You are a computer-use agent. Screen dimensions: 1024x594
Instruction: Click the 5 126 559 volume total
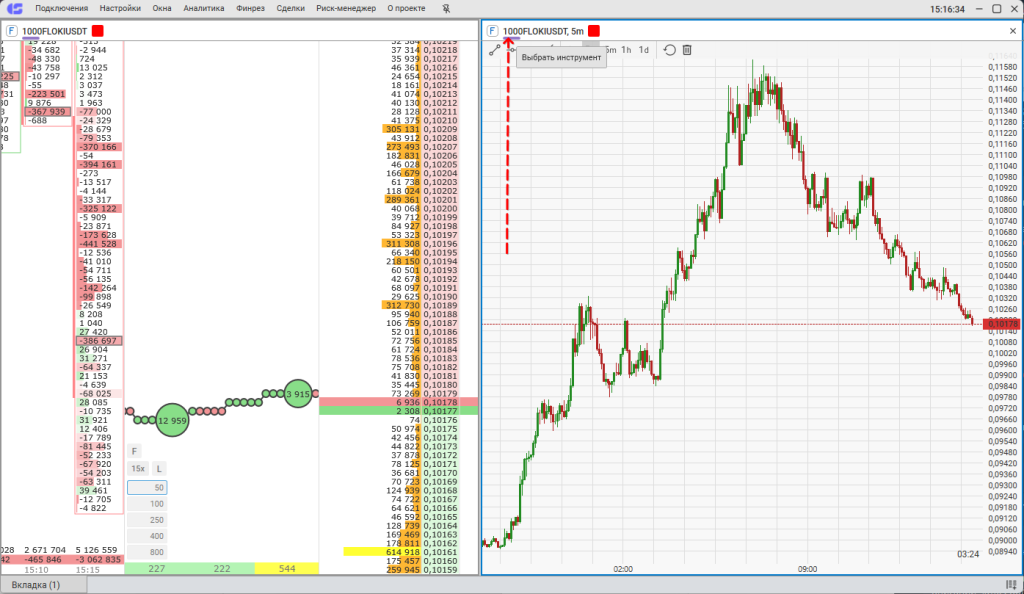click(x=97, y=550)
